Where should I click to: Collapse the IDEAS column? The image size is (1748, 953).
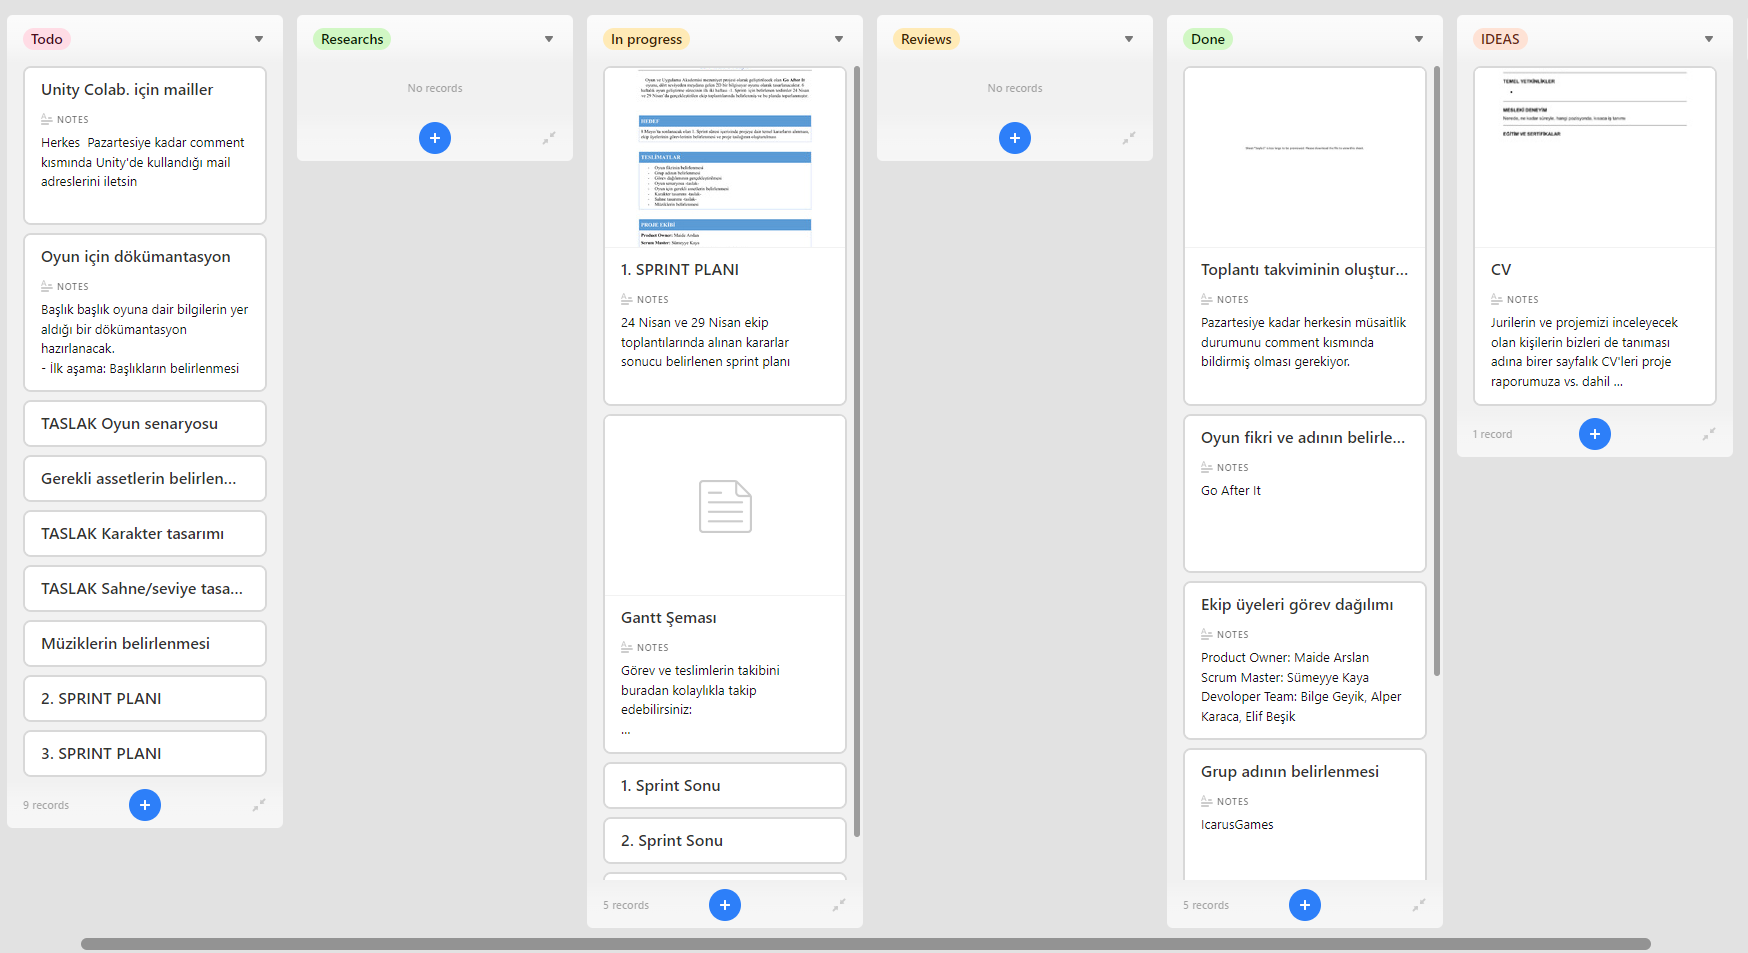pyautogui.click(x=1709, y=434)
